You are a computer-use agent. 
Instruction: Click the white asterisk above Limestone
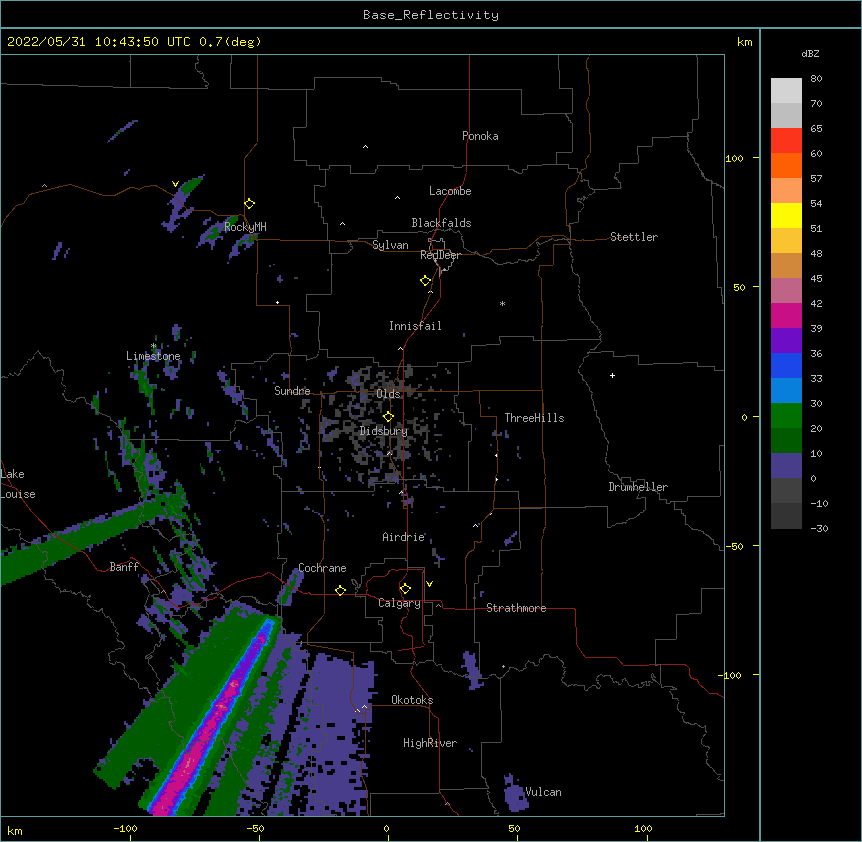pyautogui.click(x=154, y=346)
